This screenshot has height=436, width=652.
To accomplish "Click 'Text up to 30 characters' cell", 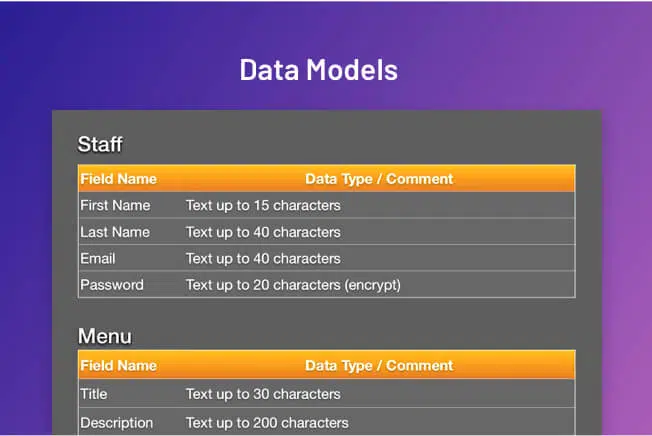I will 263,394.
